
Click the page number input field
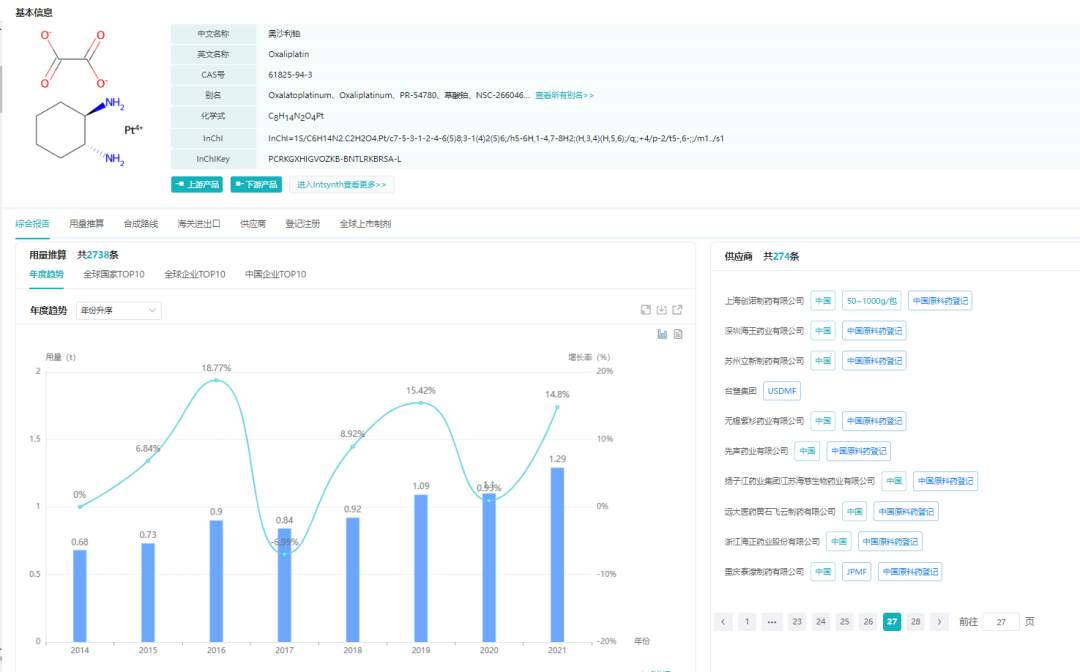[x=1000, y=622]
